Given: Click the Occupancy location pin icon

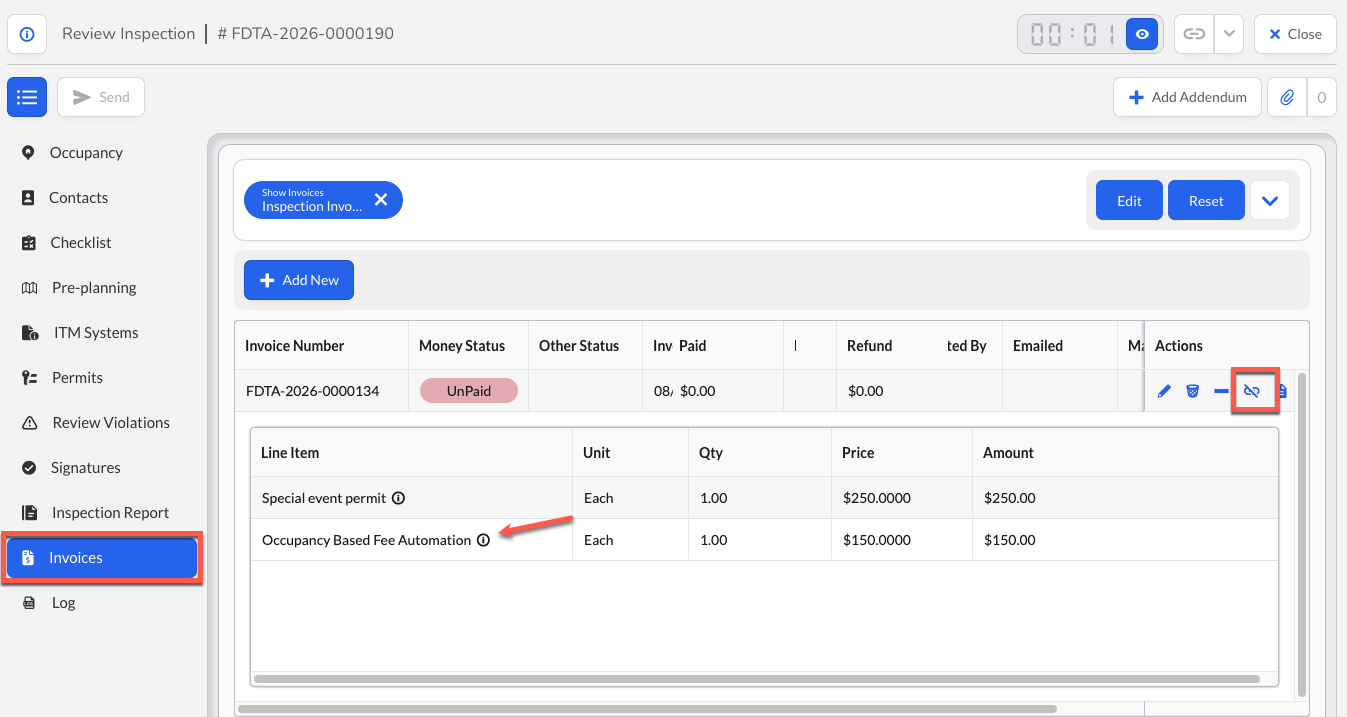Looking at the screenshot, I should click(28, 152).
